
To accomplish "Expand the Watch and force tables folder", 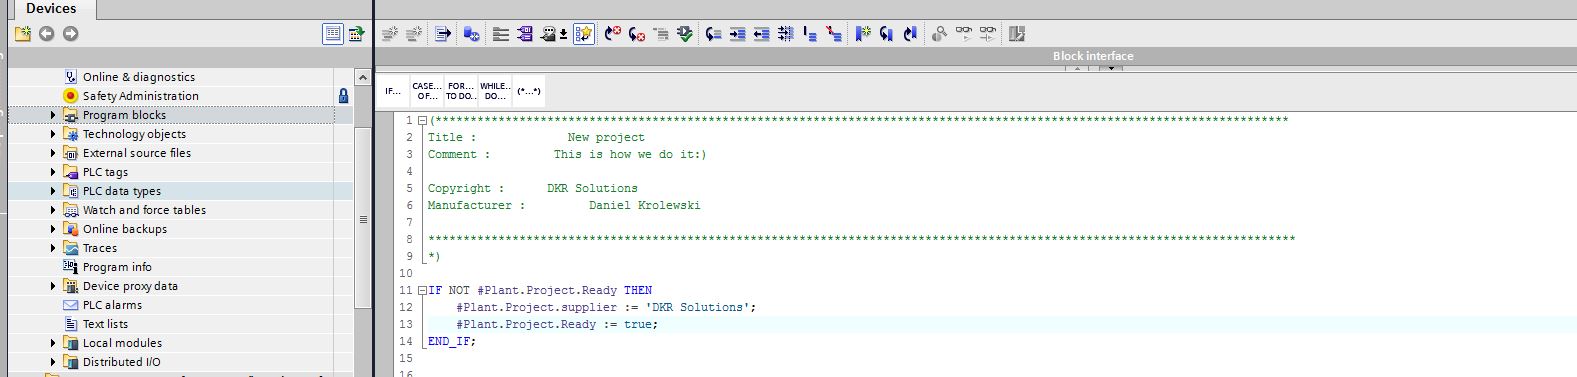I will (x=53, y=210).
